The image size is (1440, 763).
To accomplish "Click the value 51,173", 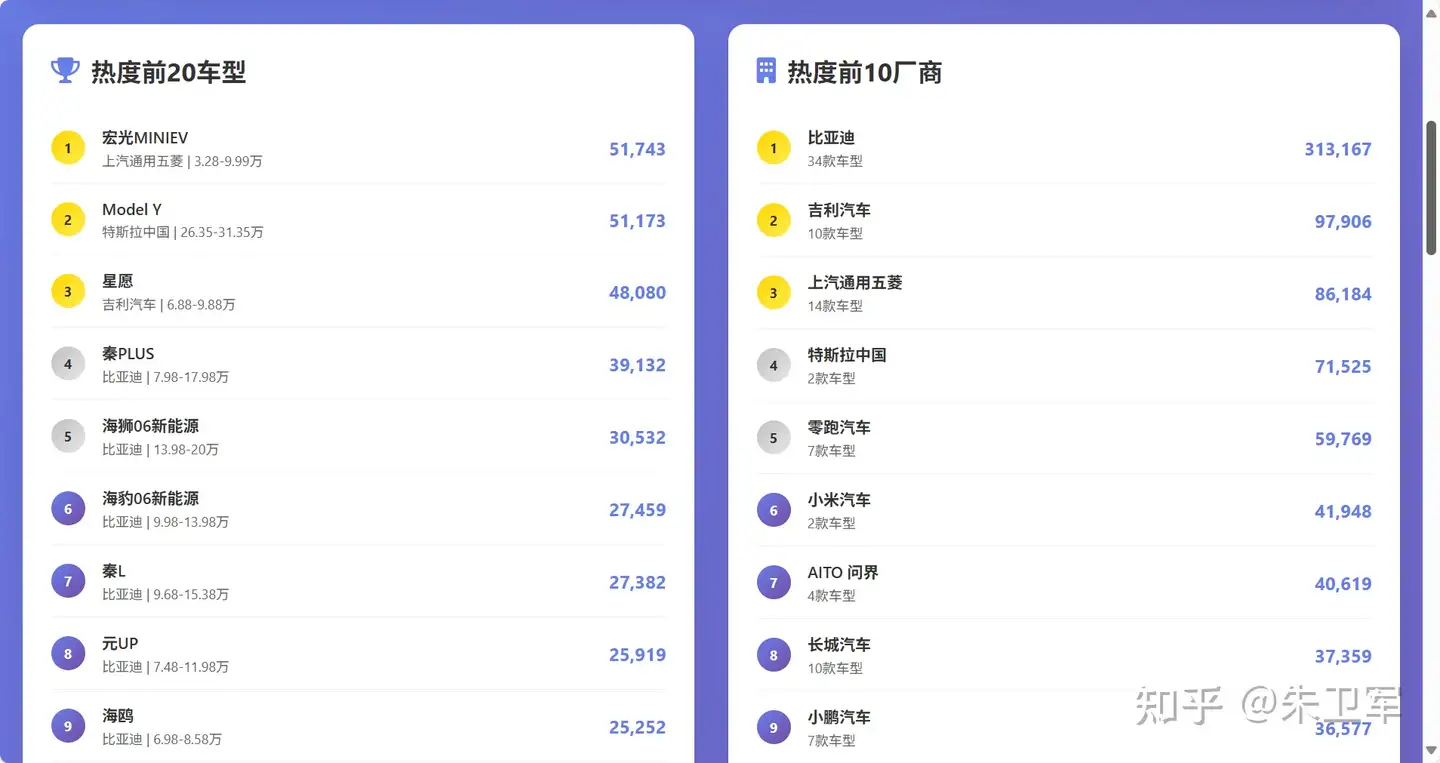I will click(637, 221).
